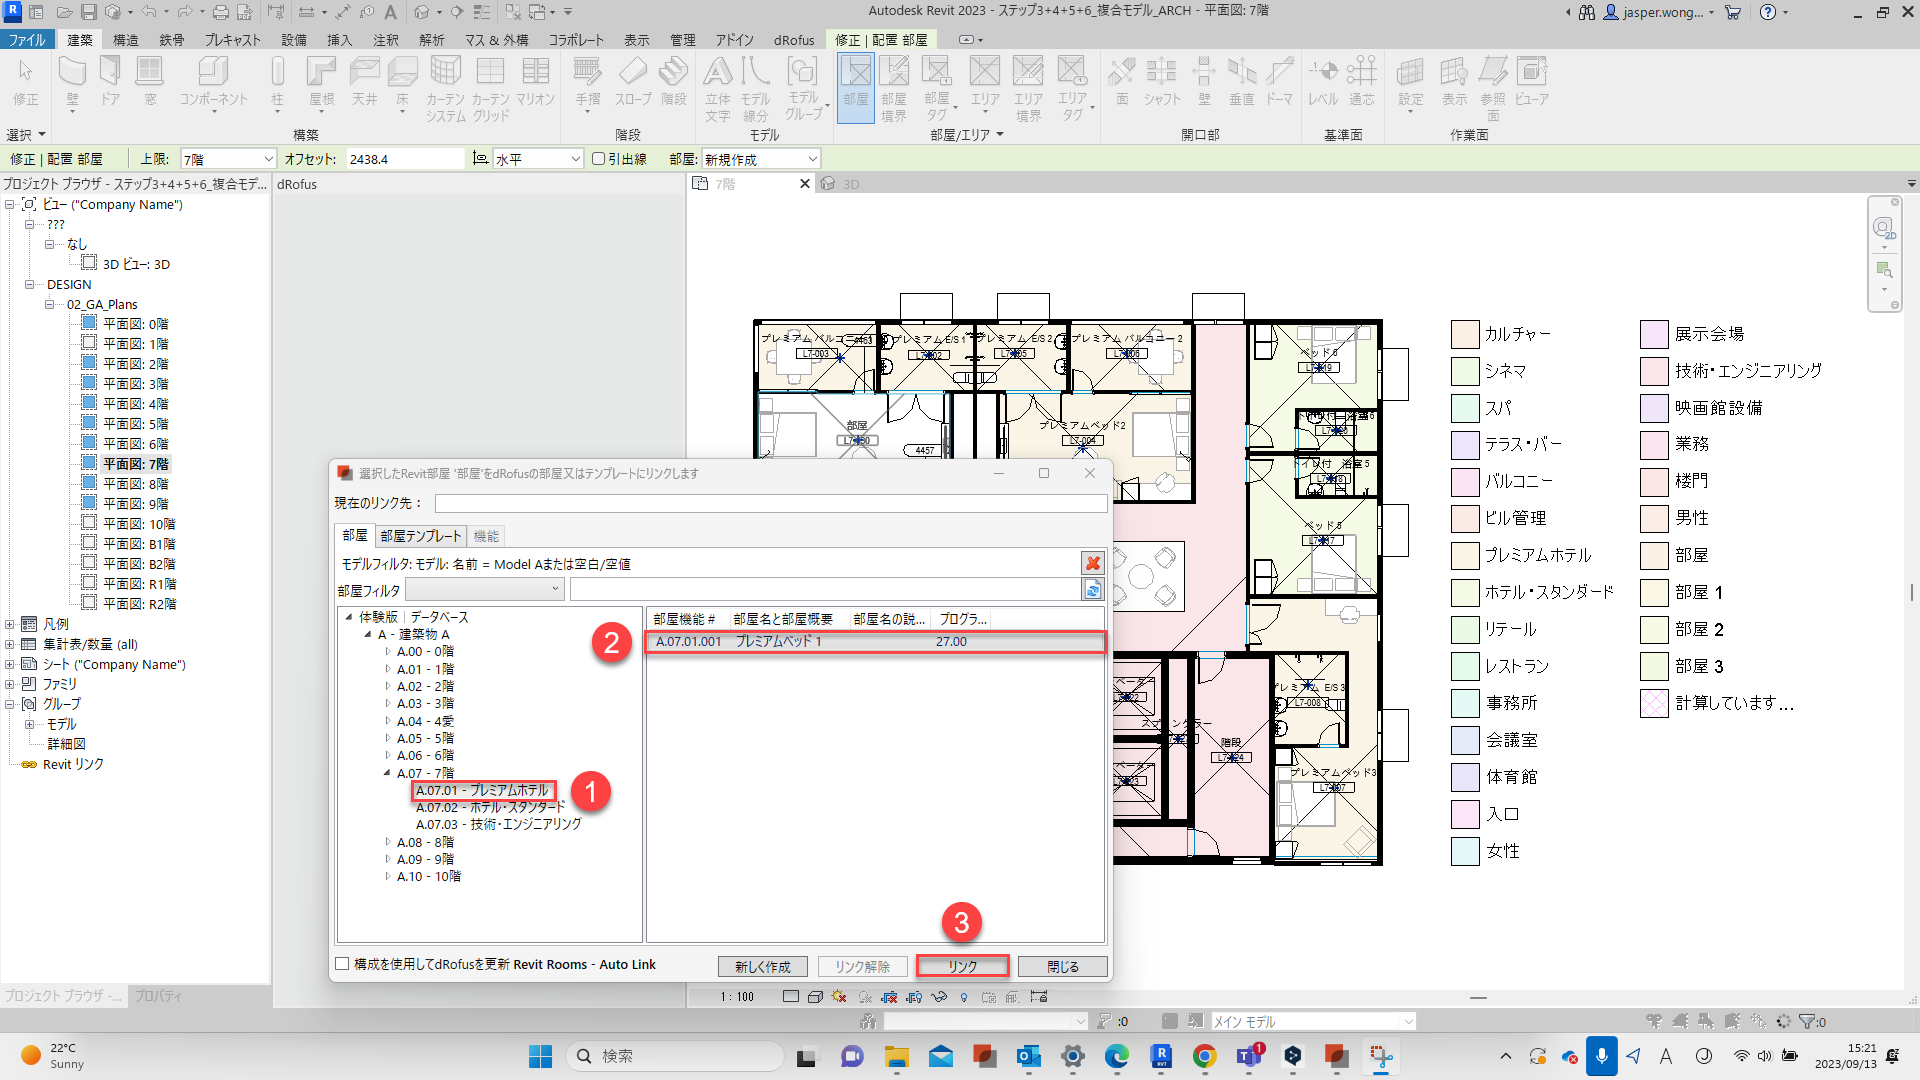Toggle checkbox next to 平面図: 8階
This screenshot has width=1920, height=1080.
(89, 483)
